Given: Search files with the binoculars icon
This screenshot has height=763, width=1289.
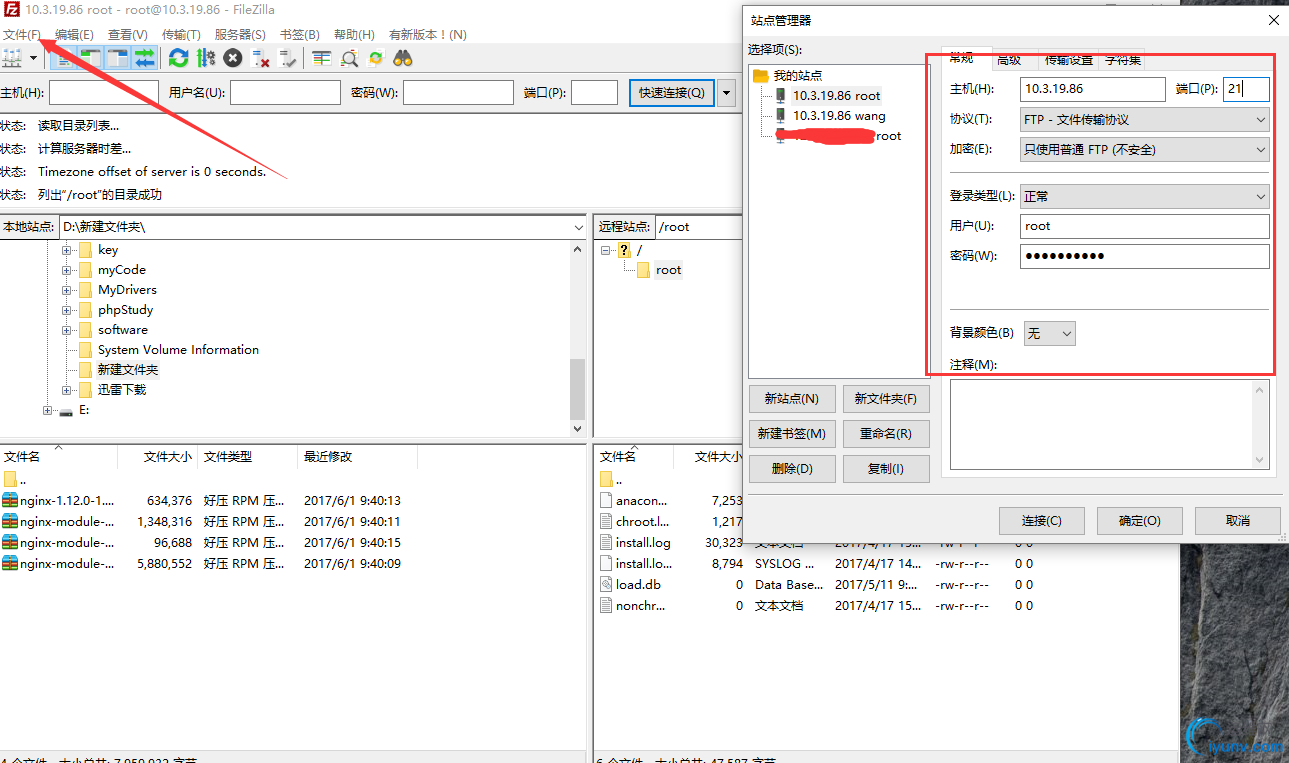Looking at the screenshot, I should [x=403, y=58].
